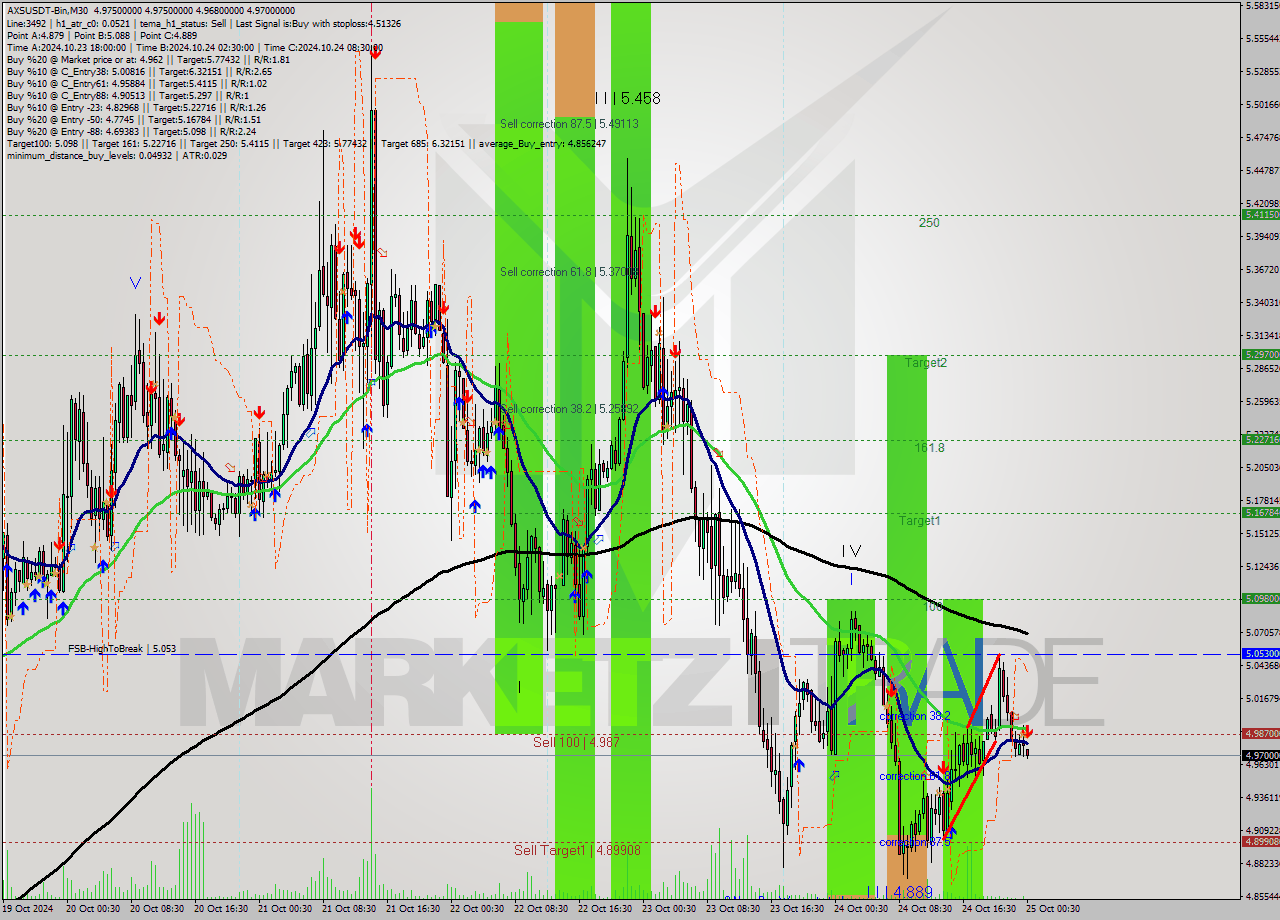Click the 5.58315 value on the price scale
The image size is (1280, 920).
click(x=1262, y=5)
